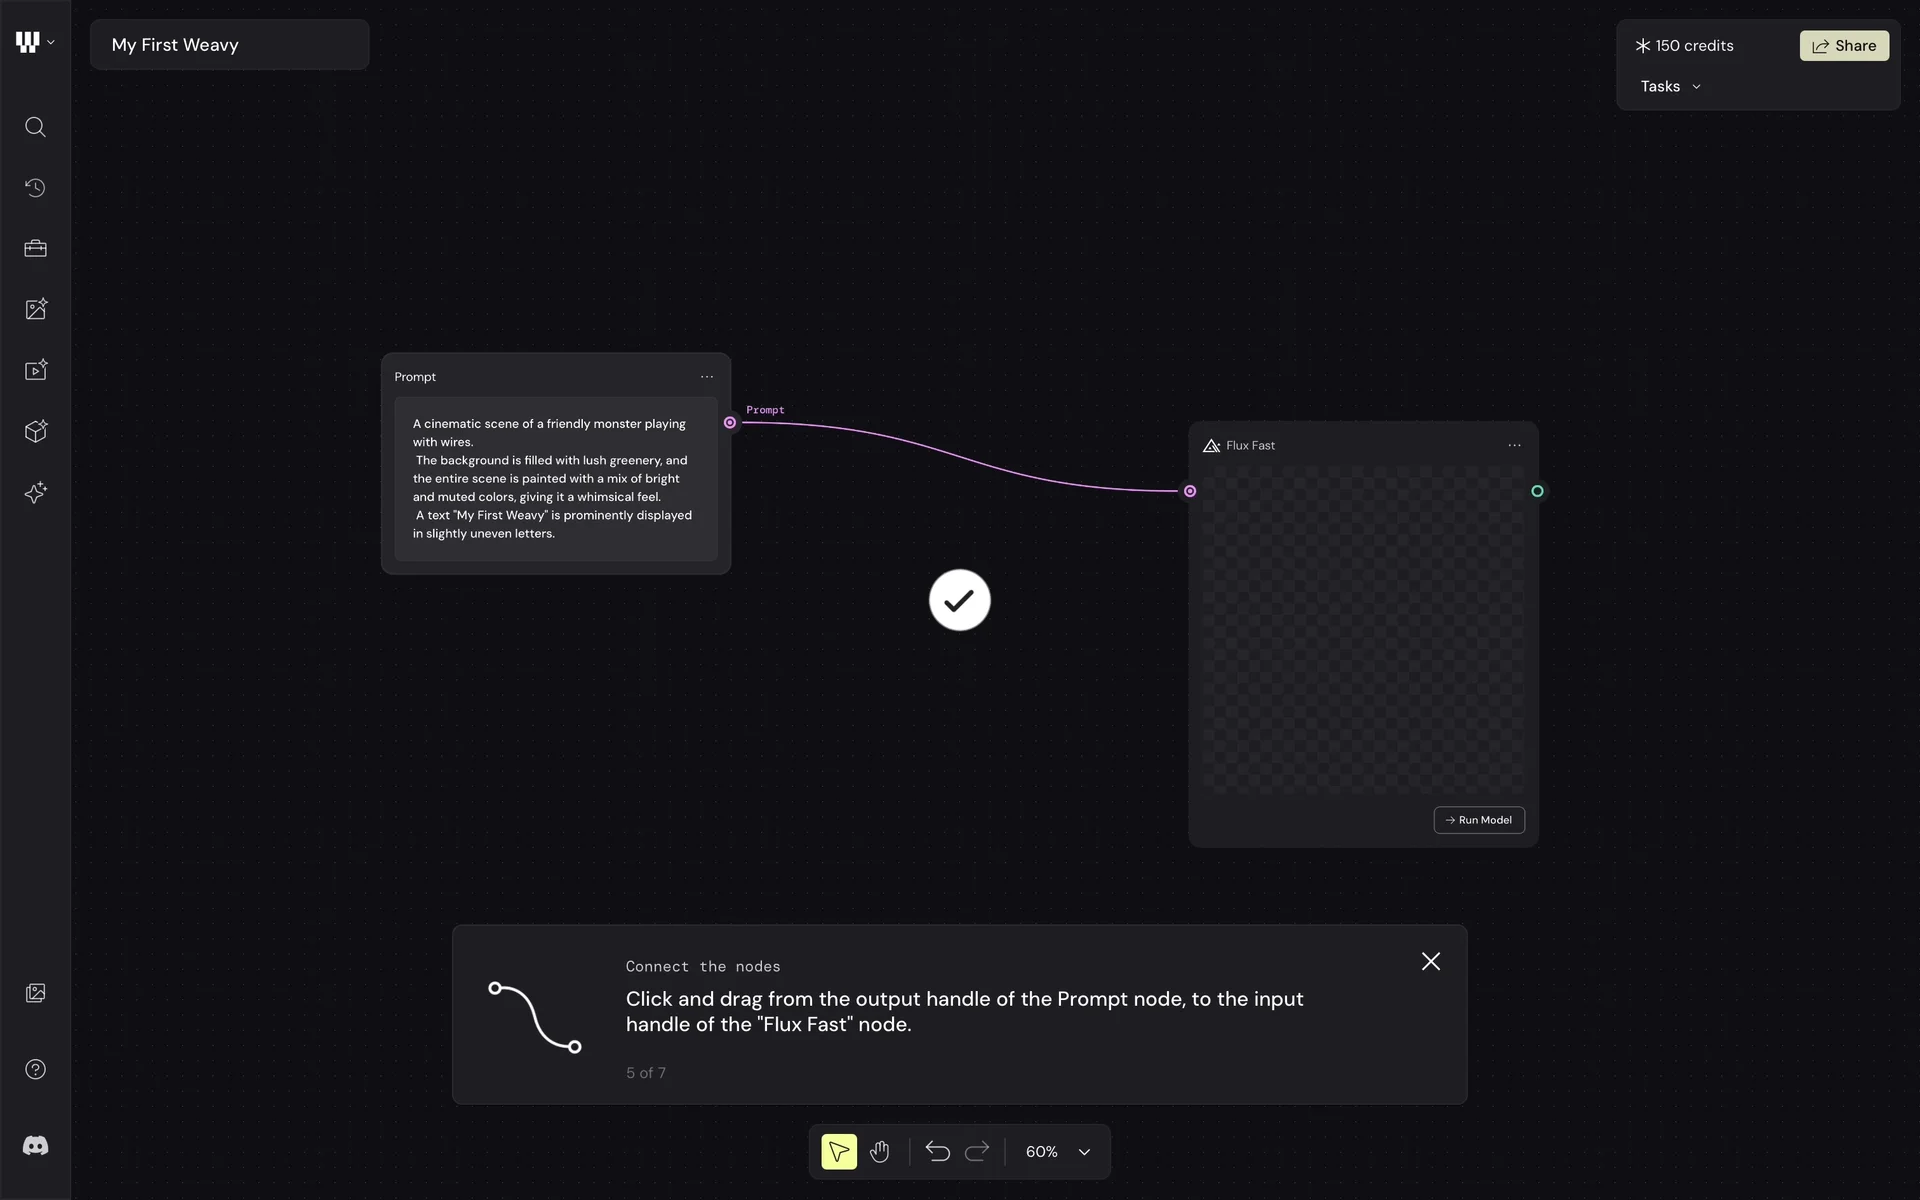Open the 3D cube models icon
Image resolution: width=1920 pixels, height=1200 pixels.
click(35, 431)
